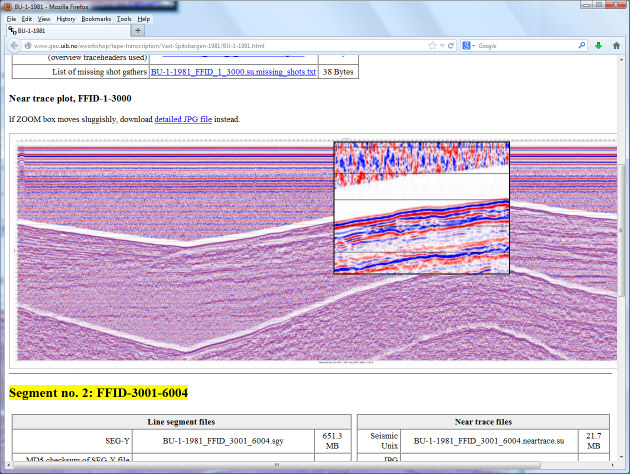Click the browser back arrow button
The image size is (630, 474).
[x=13, y=46]
